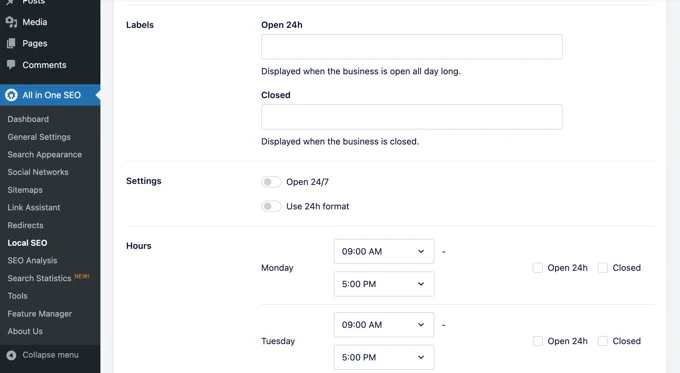Open Search Appearance submenu item

tap(44, 154)
